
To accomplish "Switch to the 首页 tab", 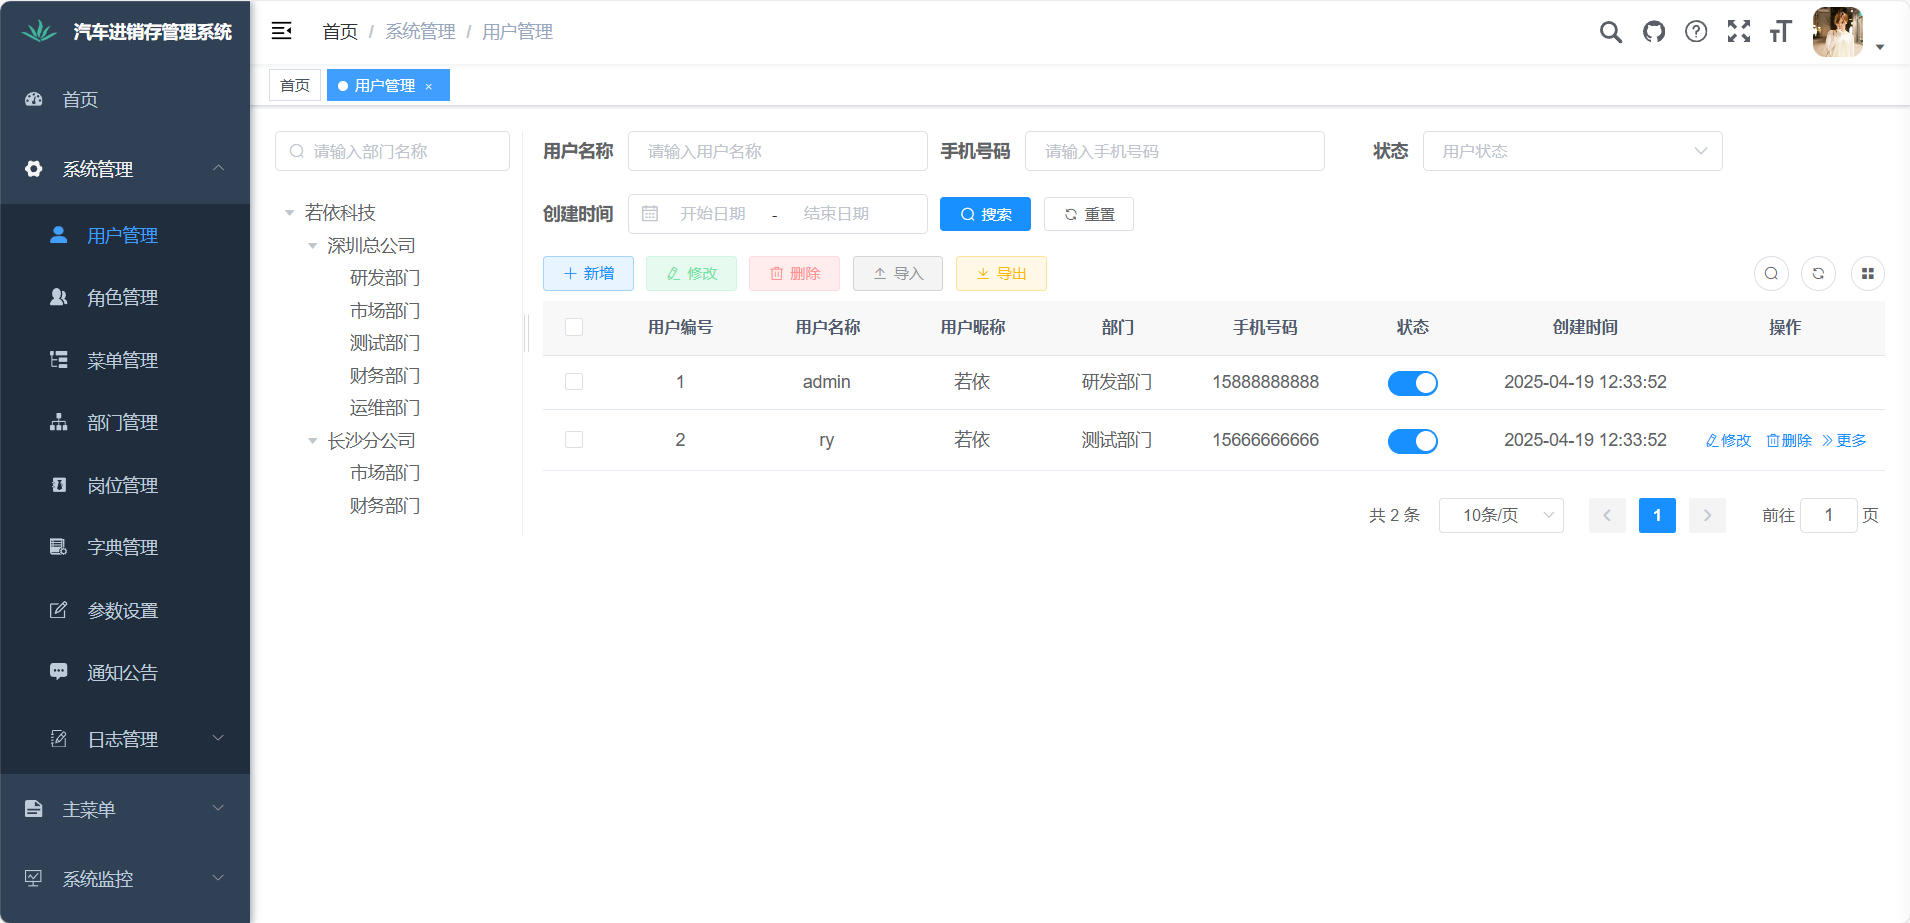I will pyautogui.click(x=295, y=85).
